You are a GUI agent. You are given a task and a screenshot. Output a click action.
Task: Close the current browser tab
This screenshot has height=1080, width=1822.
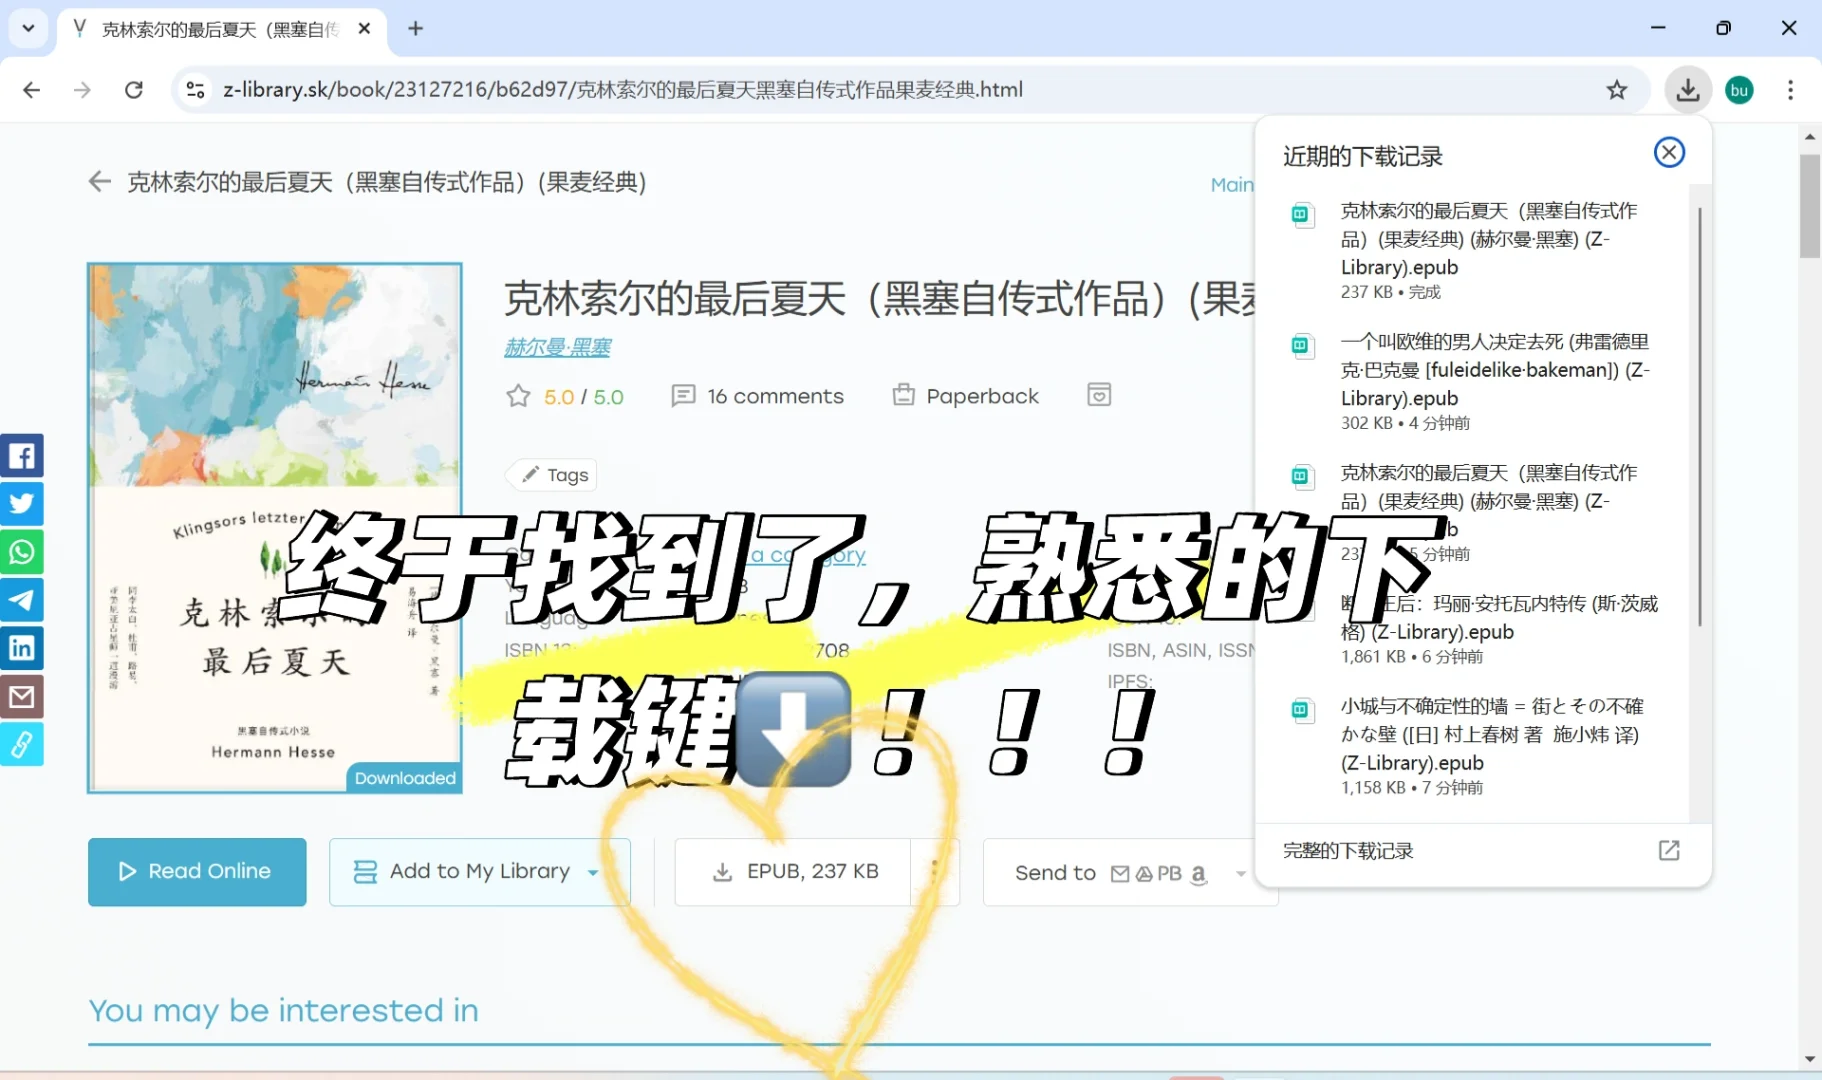(x=365, y=29)
